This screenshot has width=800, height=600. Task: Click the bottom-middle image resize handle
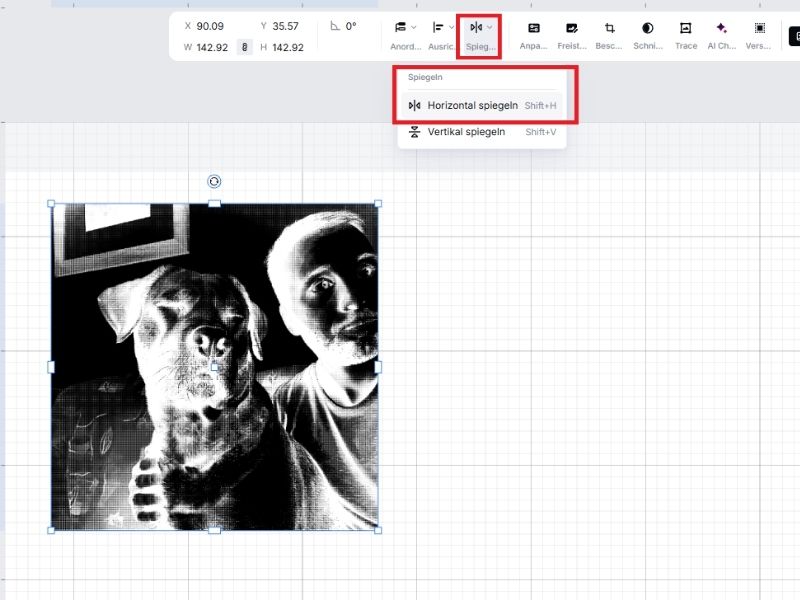point(214,530)
